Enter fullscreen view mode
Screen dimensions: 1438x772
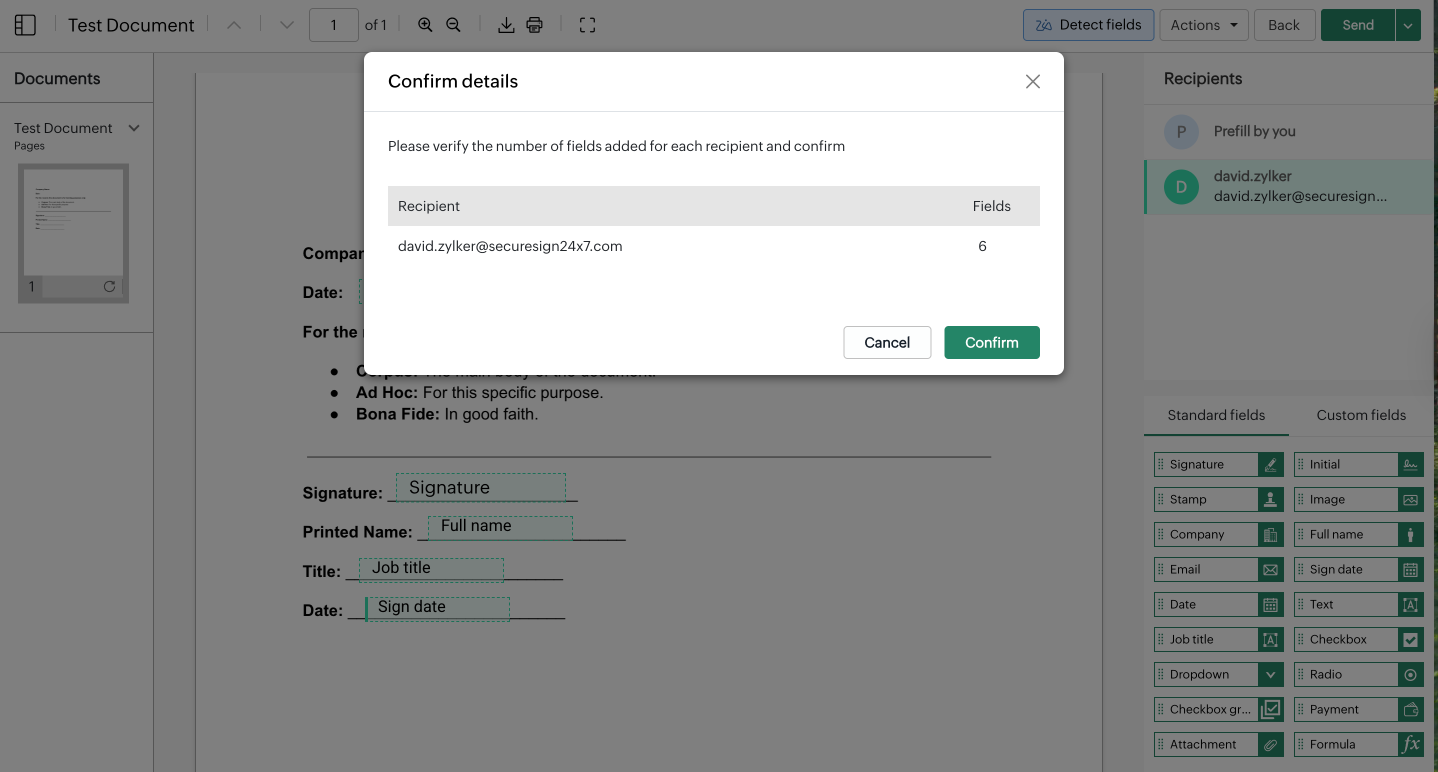tap(587, 25)
